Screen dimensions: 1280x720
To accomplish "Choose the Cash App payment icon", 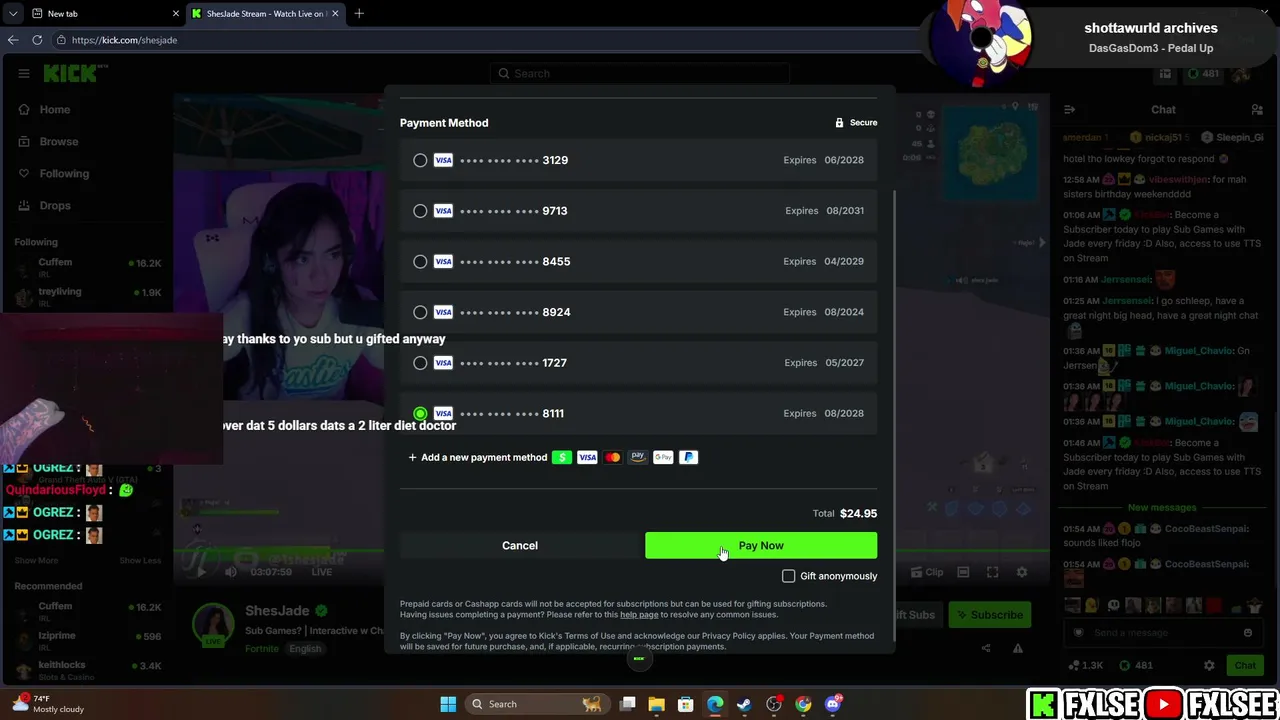I will pyautogui.click(x=562, y=457).
